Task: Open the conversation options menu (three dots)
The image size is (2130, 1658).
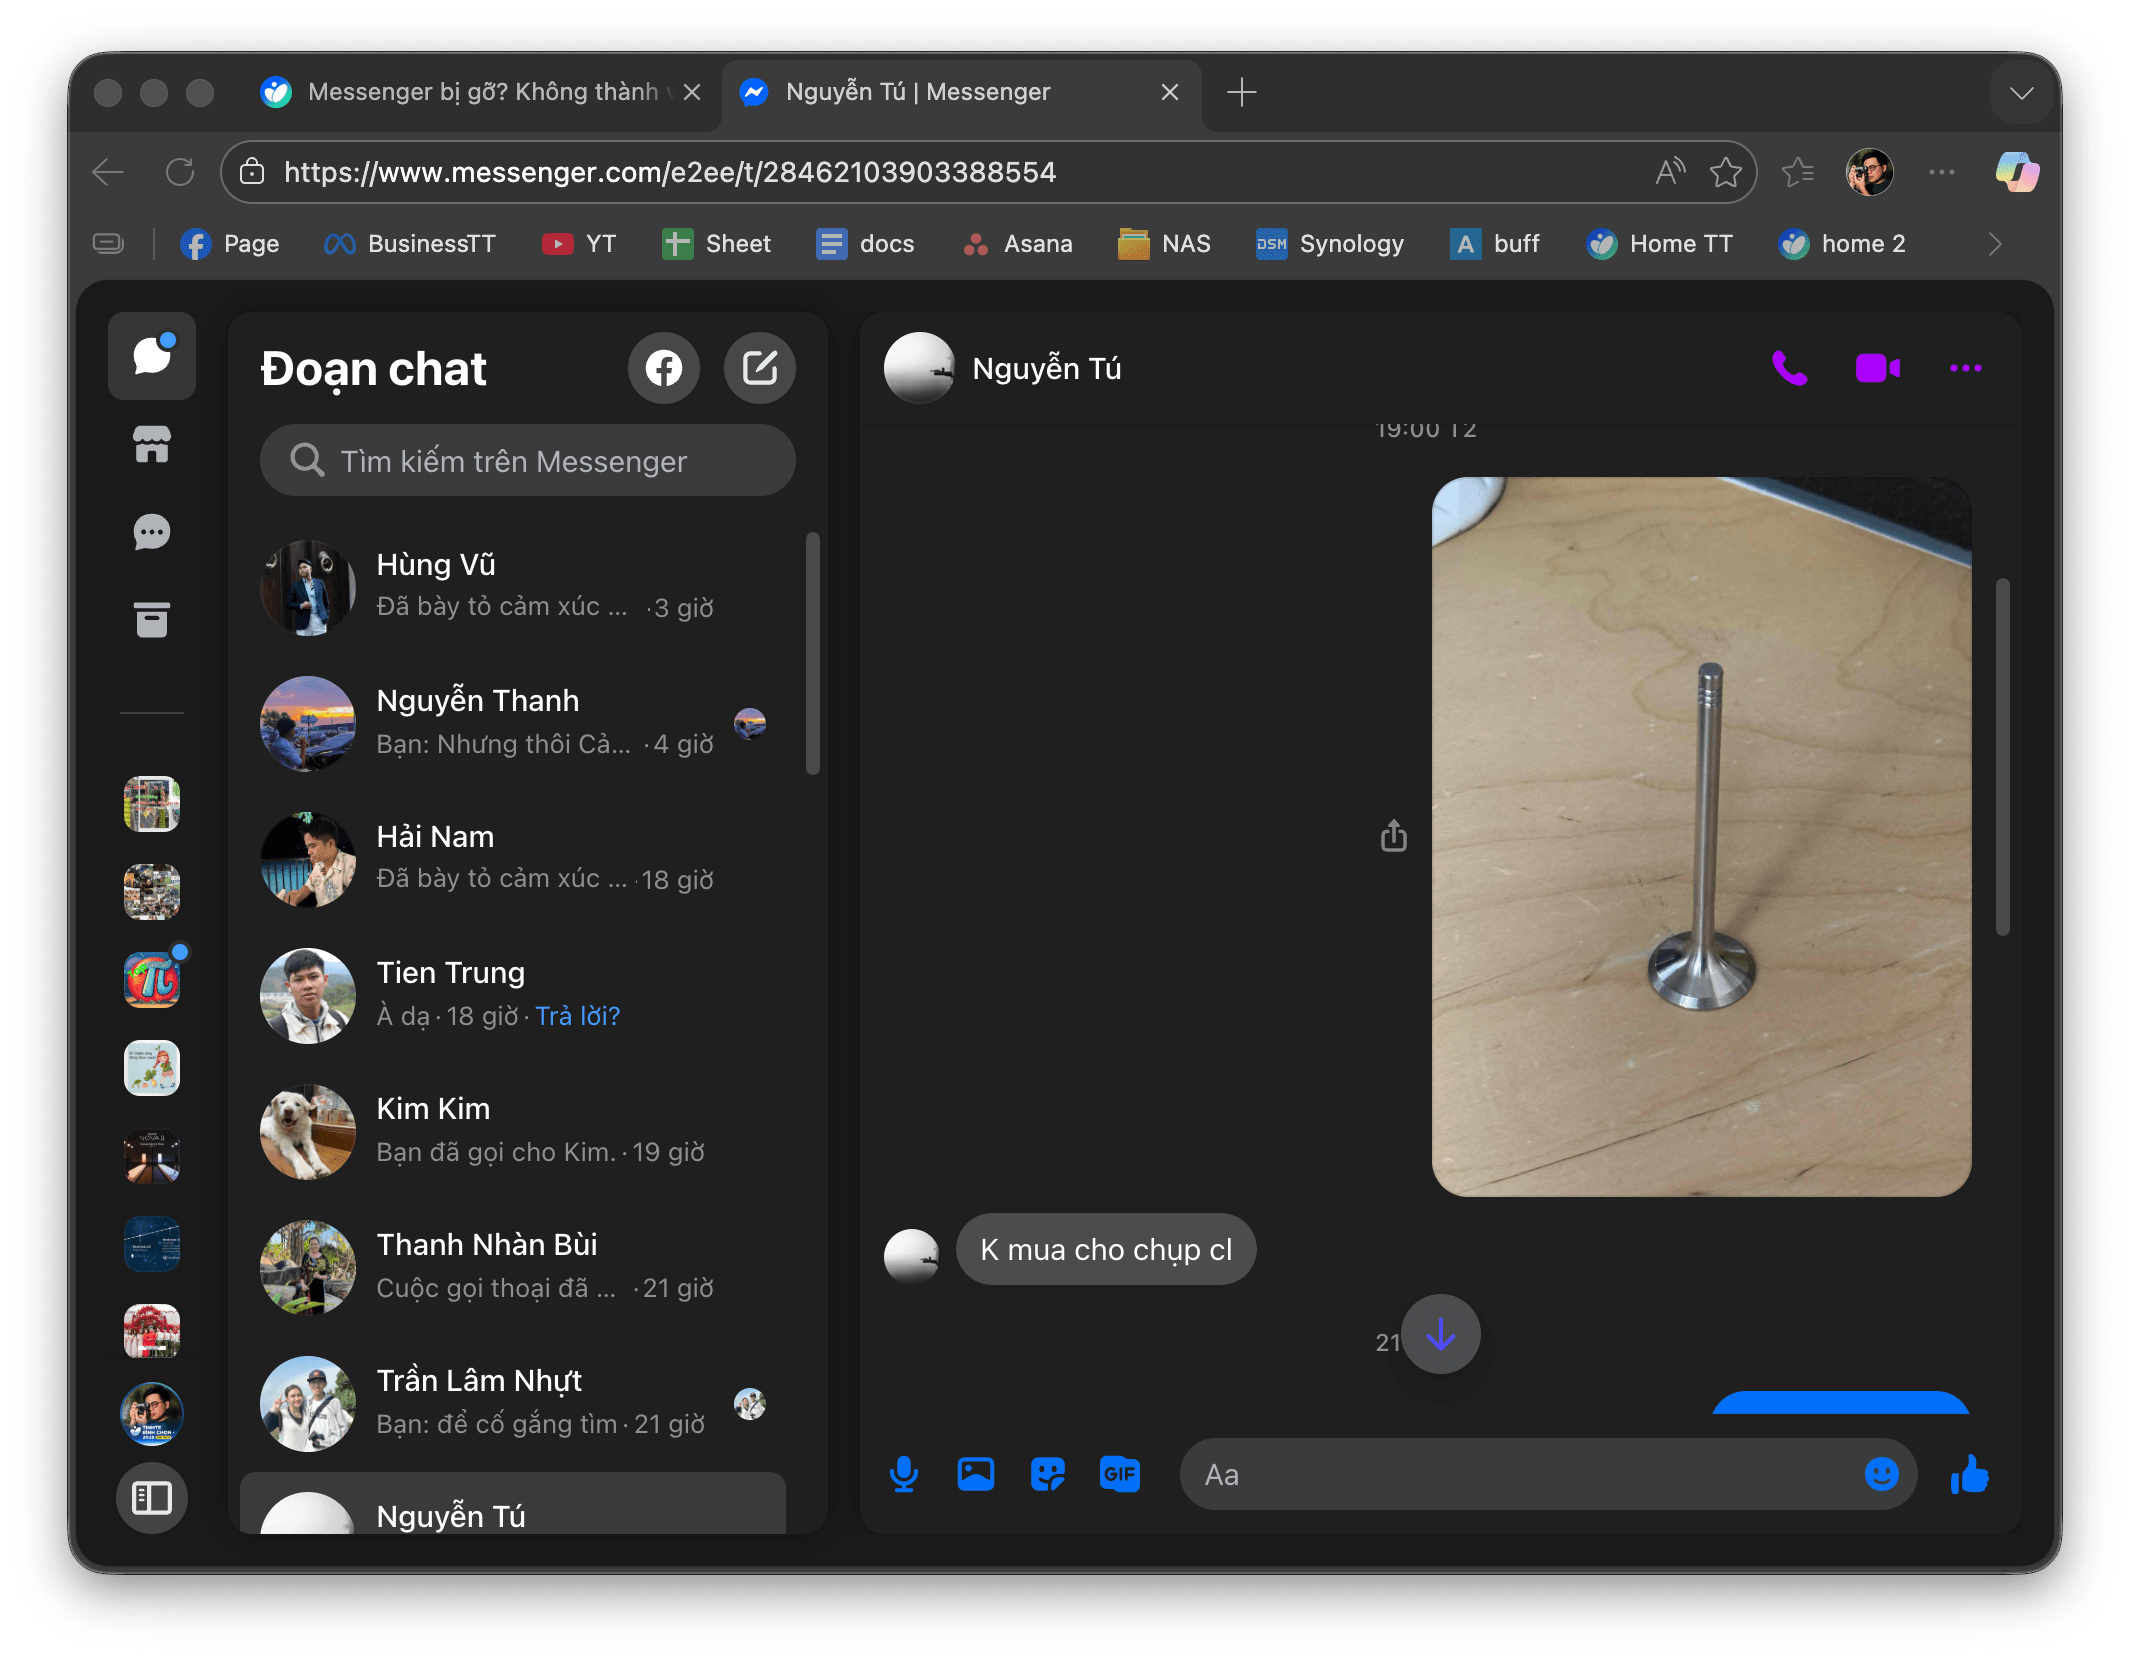Action: click(1965, 368)
